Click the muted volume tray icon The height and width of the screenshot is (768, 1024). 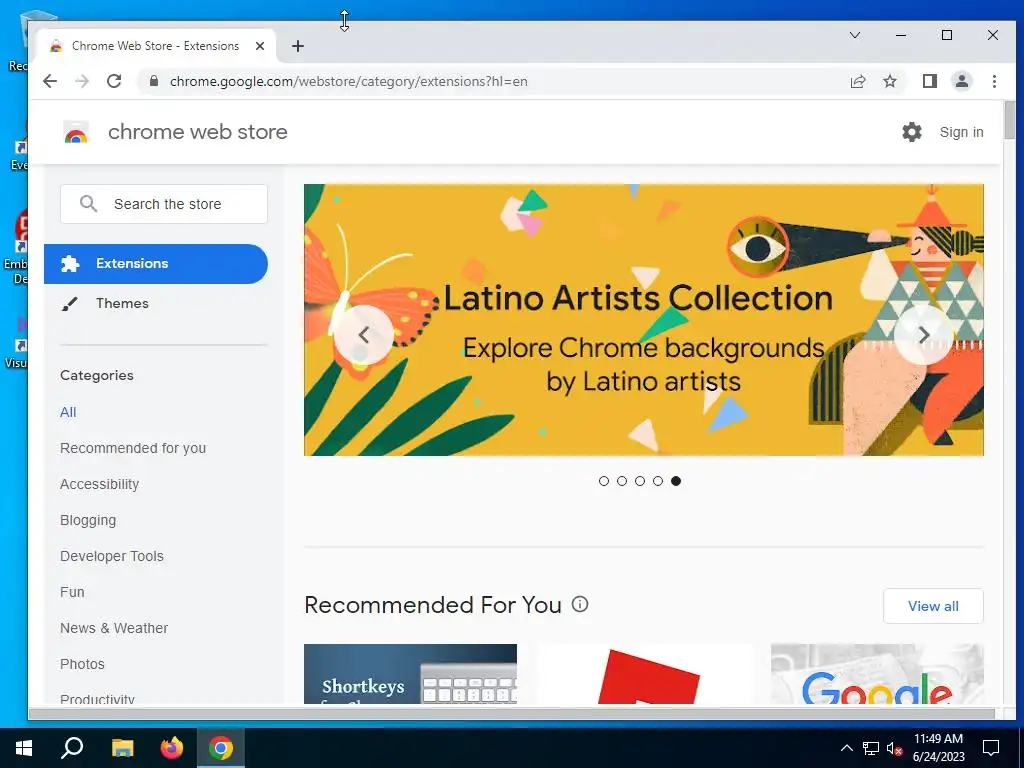(x=894, y=748)
